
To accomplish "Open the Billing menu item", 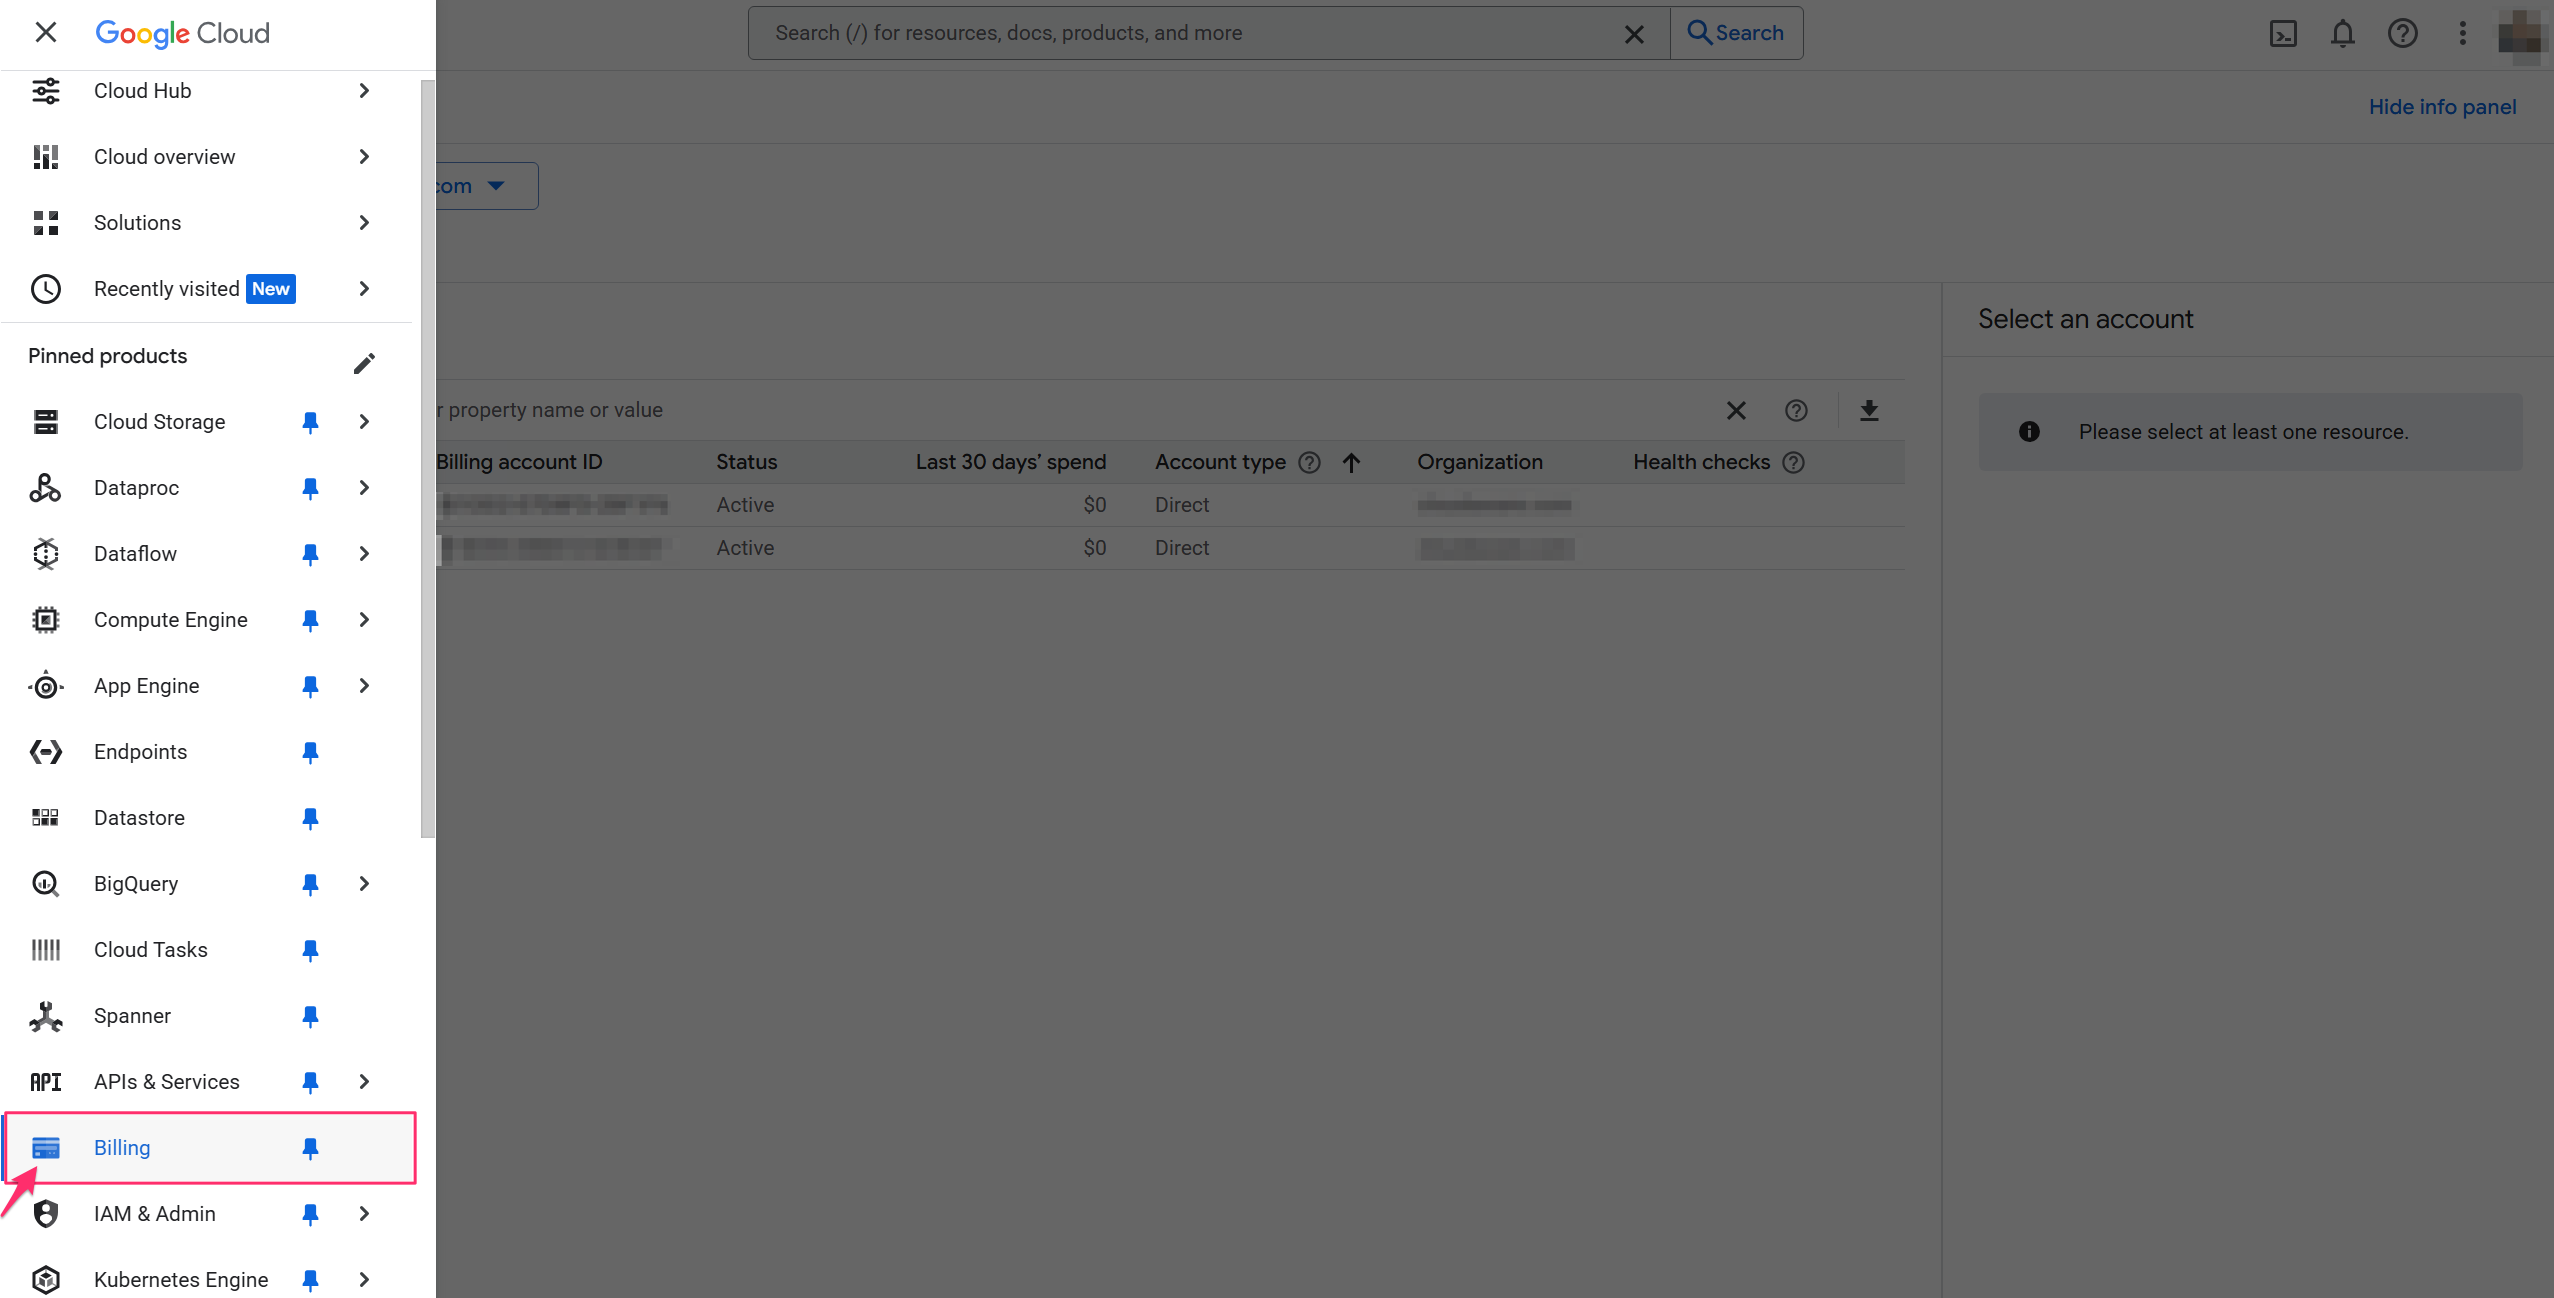I will tap(121, 1147).
